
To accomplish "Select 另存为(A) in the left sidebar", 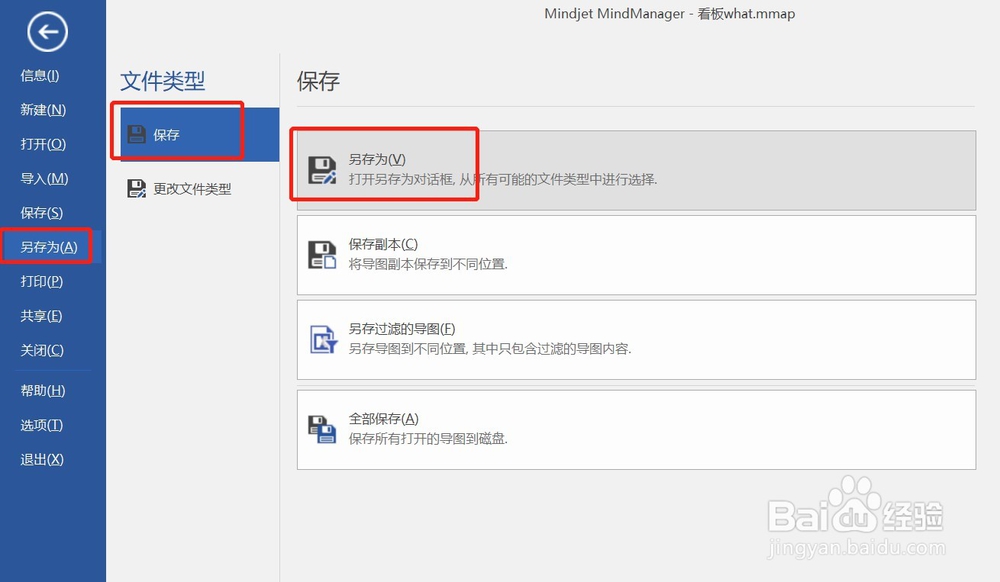I will tap(48, 247).
